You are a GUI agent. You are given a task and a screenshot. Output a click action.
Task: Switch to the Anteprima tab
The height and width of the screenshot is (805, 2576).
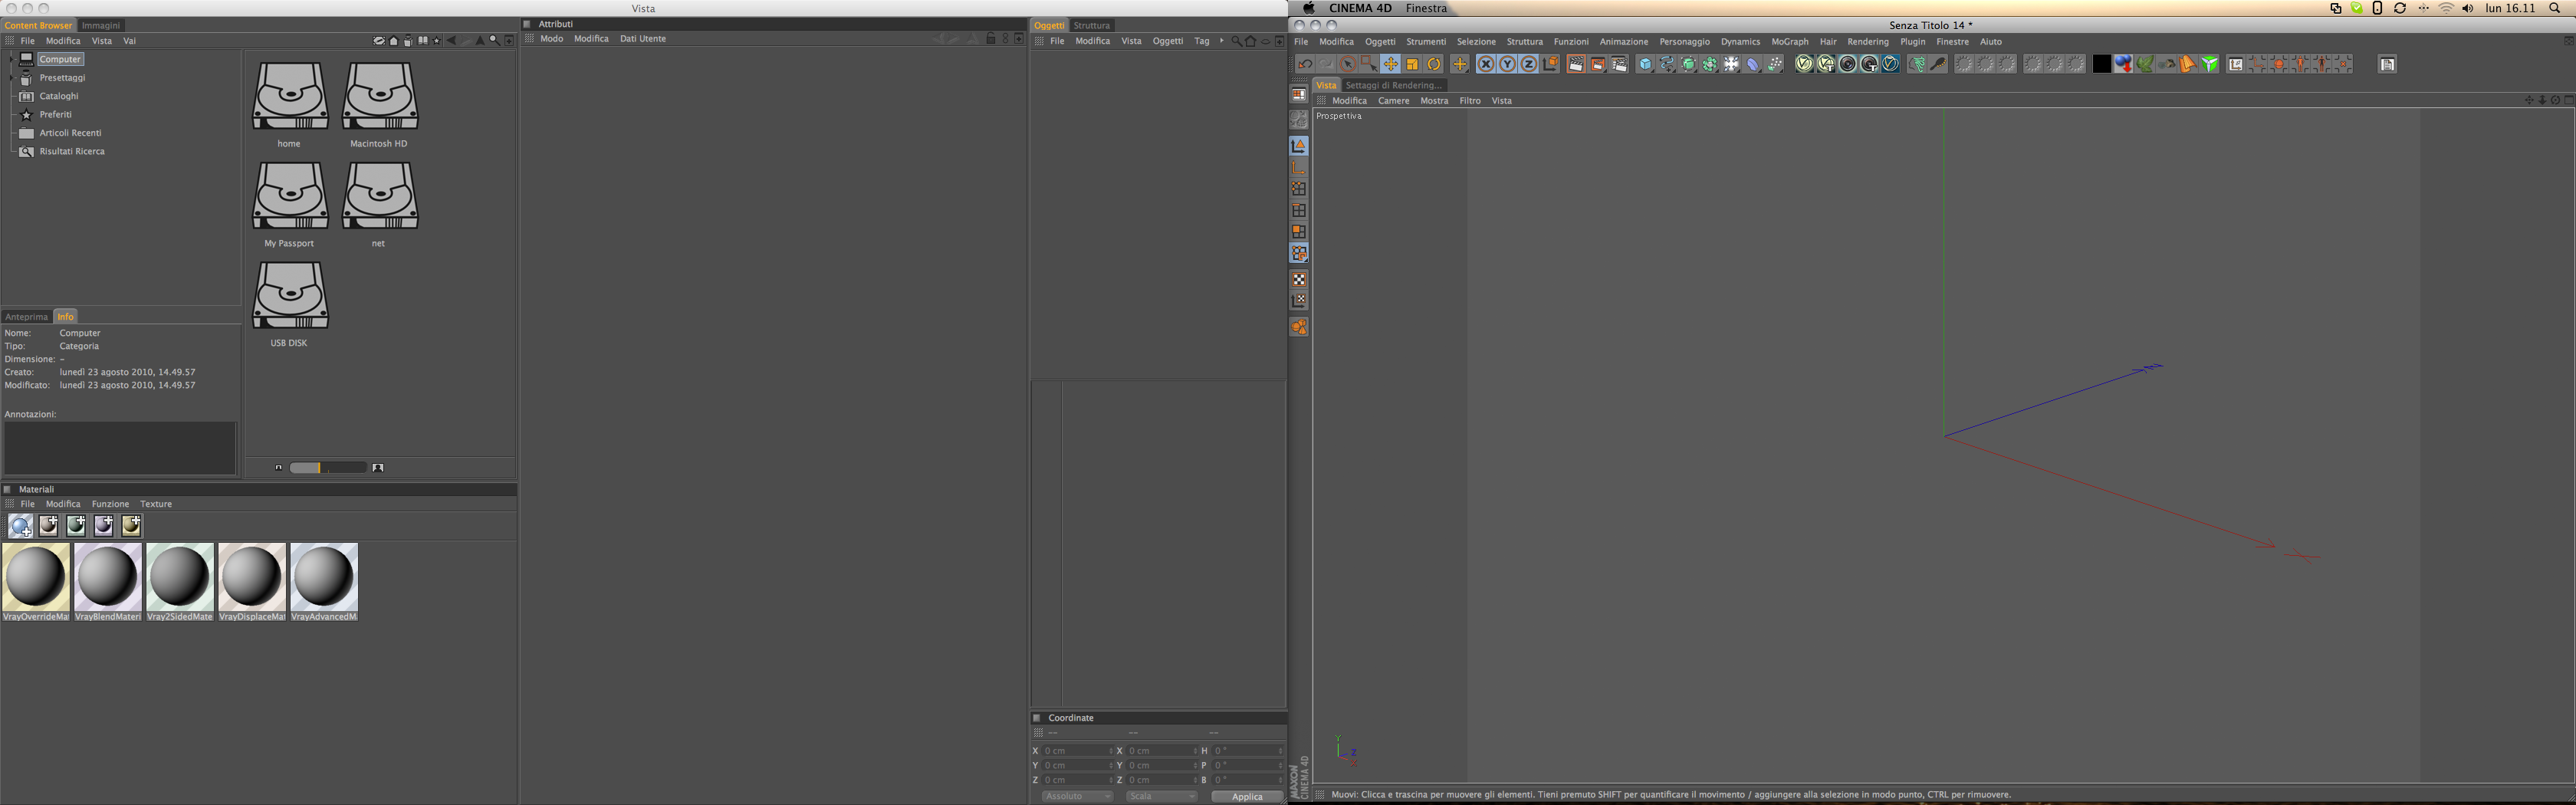(27, 317)
